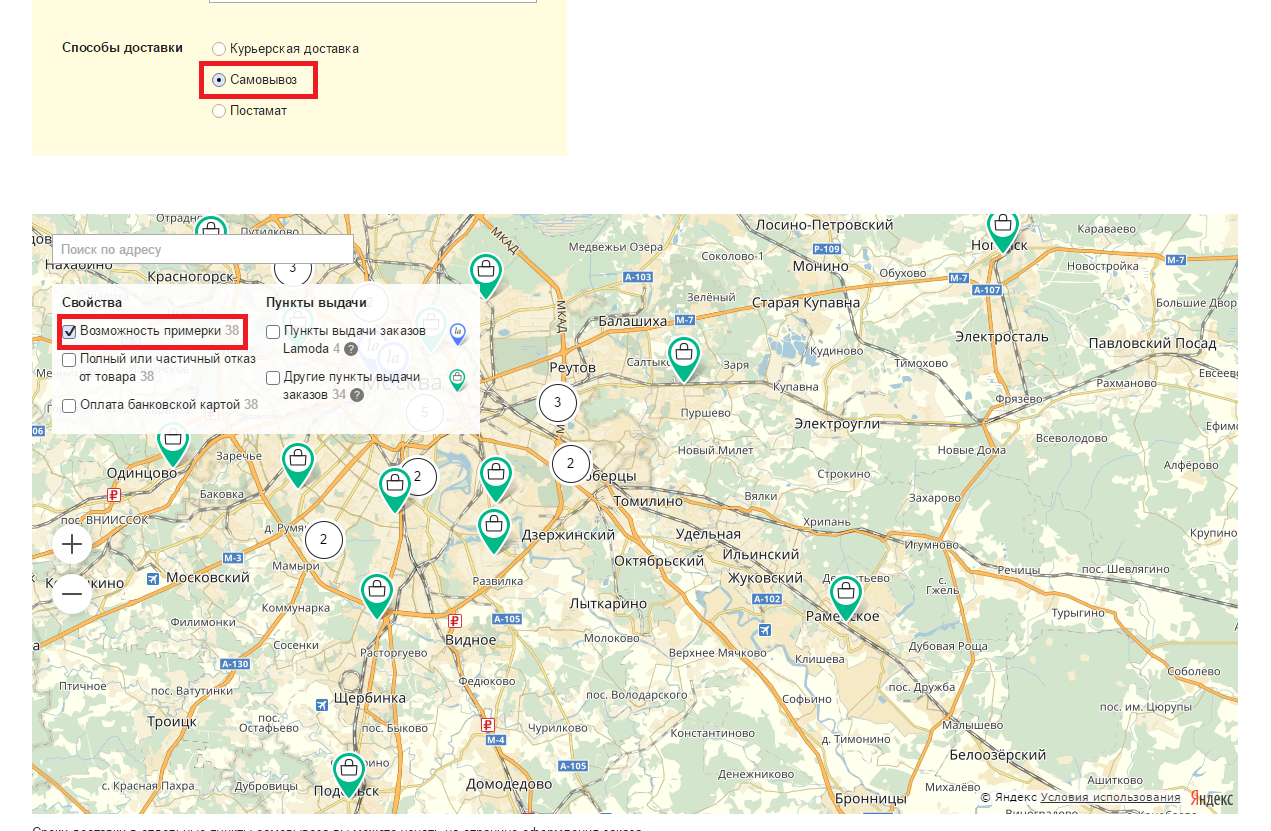Click the red ruble icon near Видное
Screen dimensions: 1271x831
point(455,621)
